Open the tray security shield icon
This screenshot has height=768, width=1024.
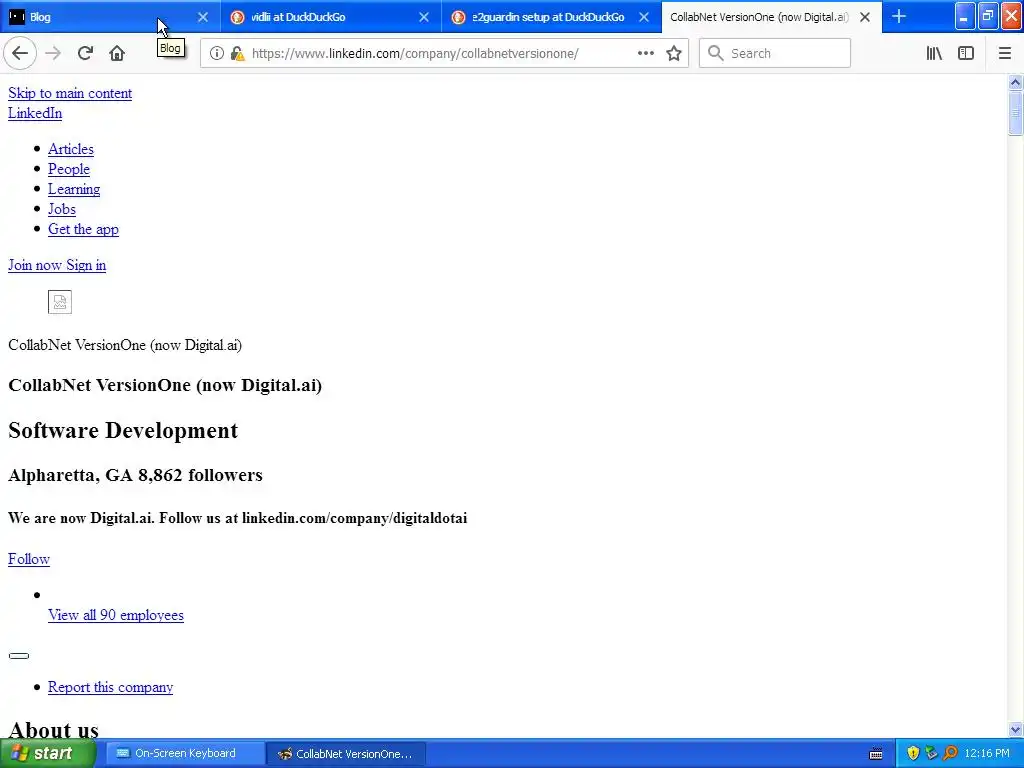[x=913, y=753]
